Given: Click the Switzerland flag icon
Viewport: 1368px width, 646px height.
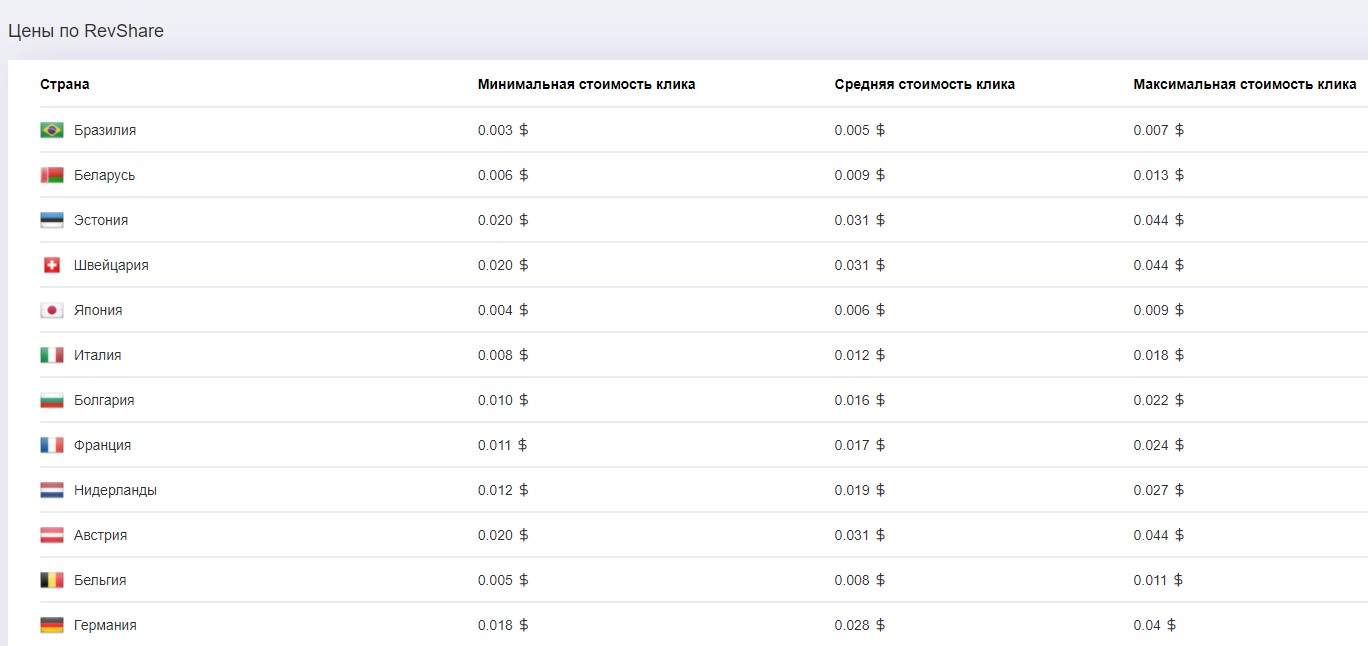Looking at the screenshot, I should point(52,265).
